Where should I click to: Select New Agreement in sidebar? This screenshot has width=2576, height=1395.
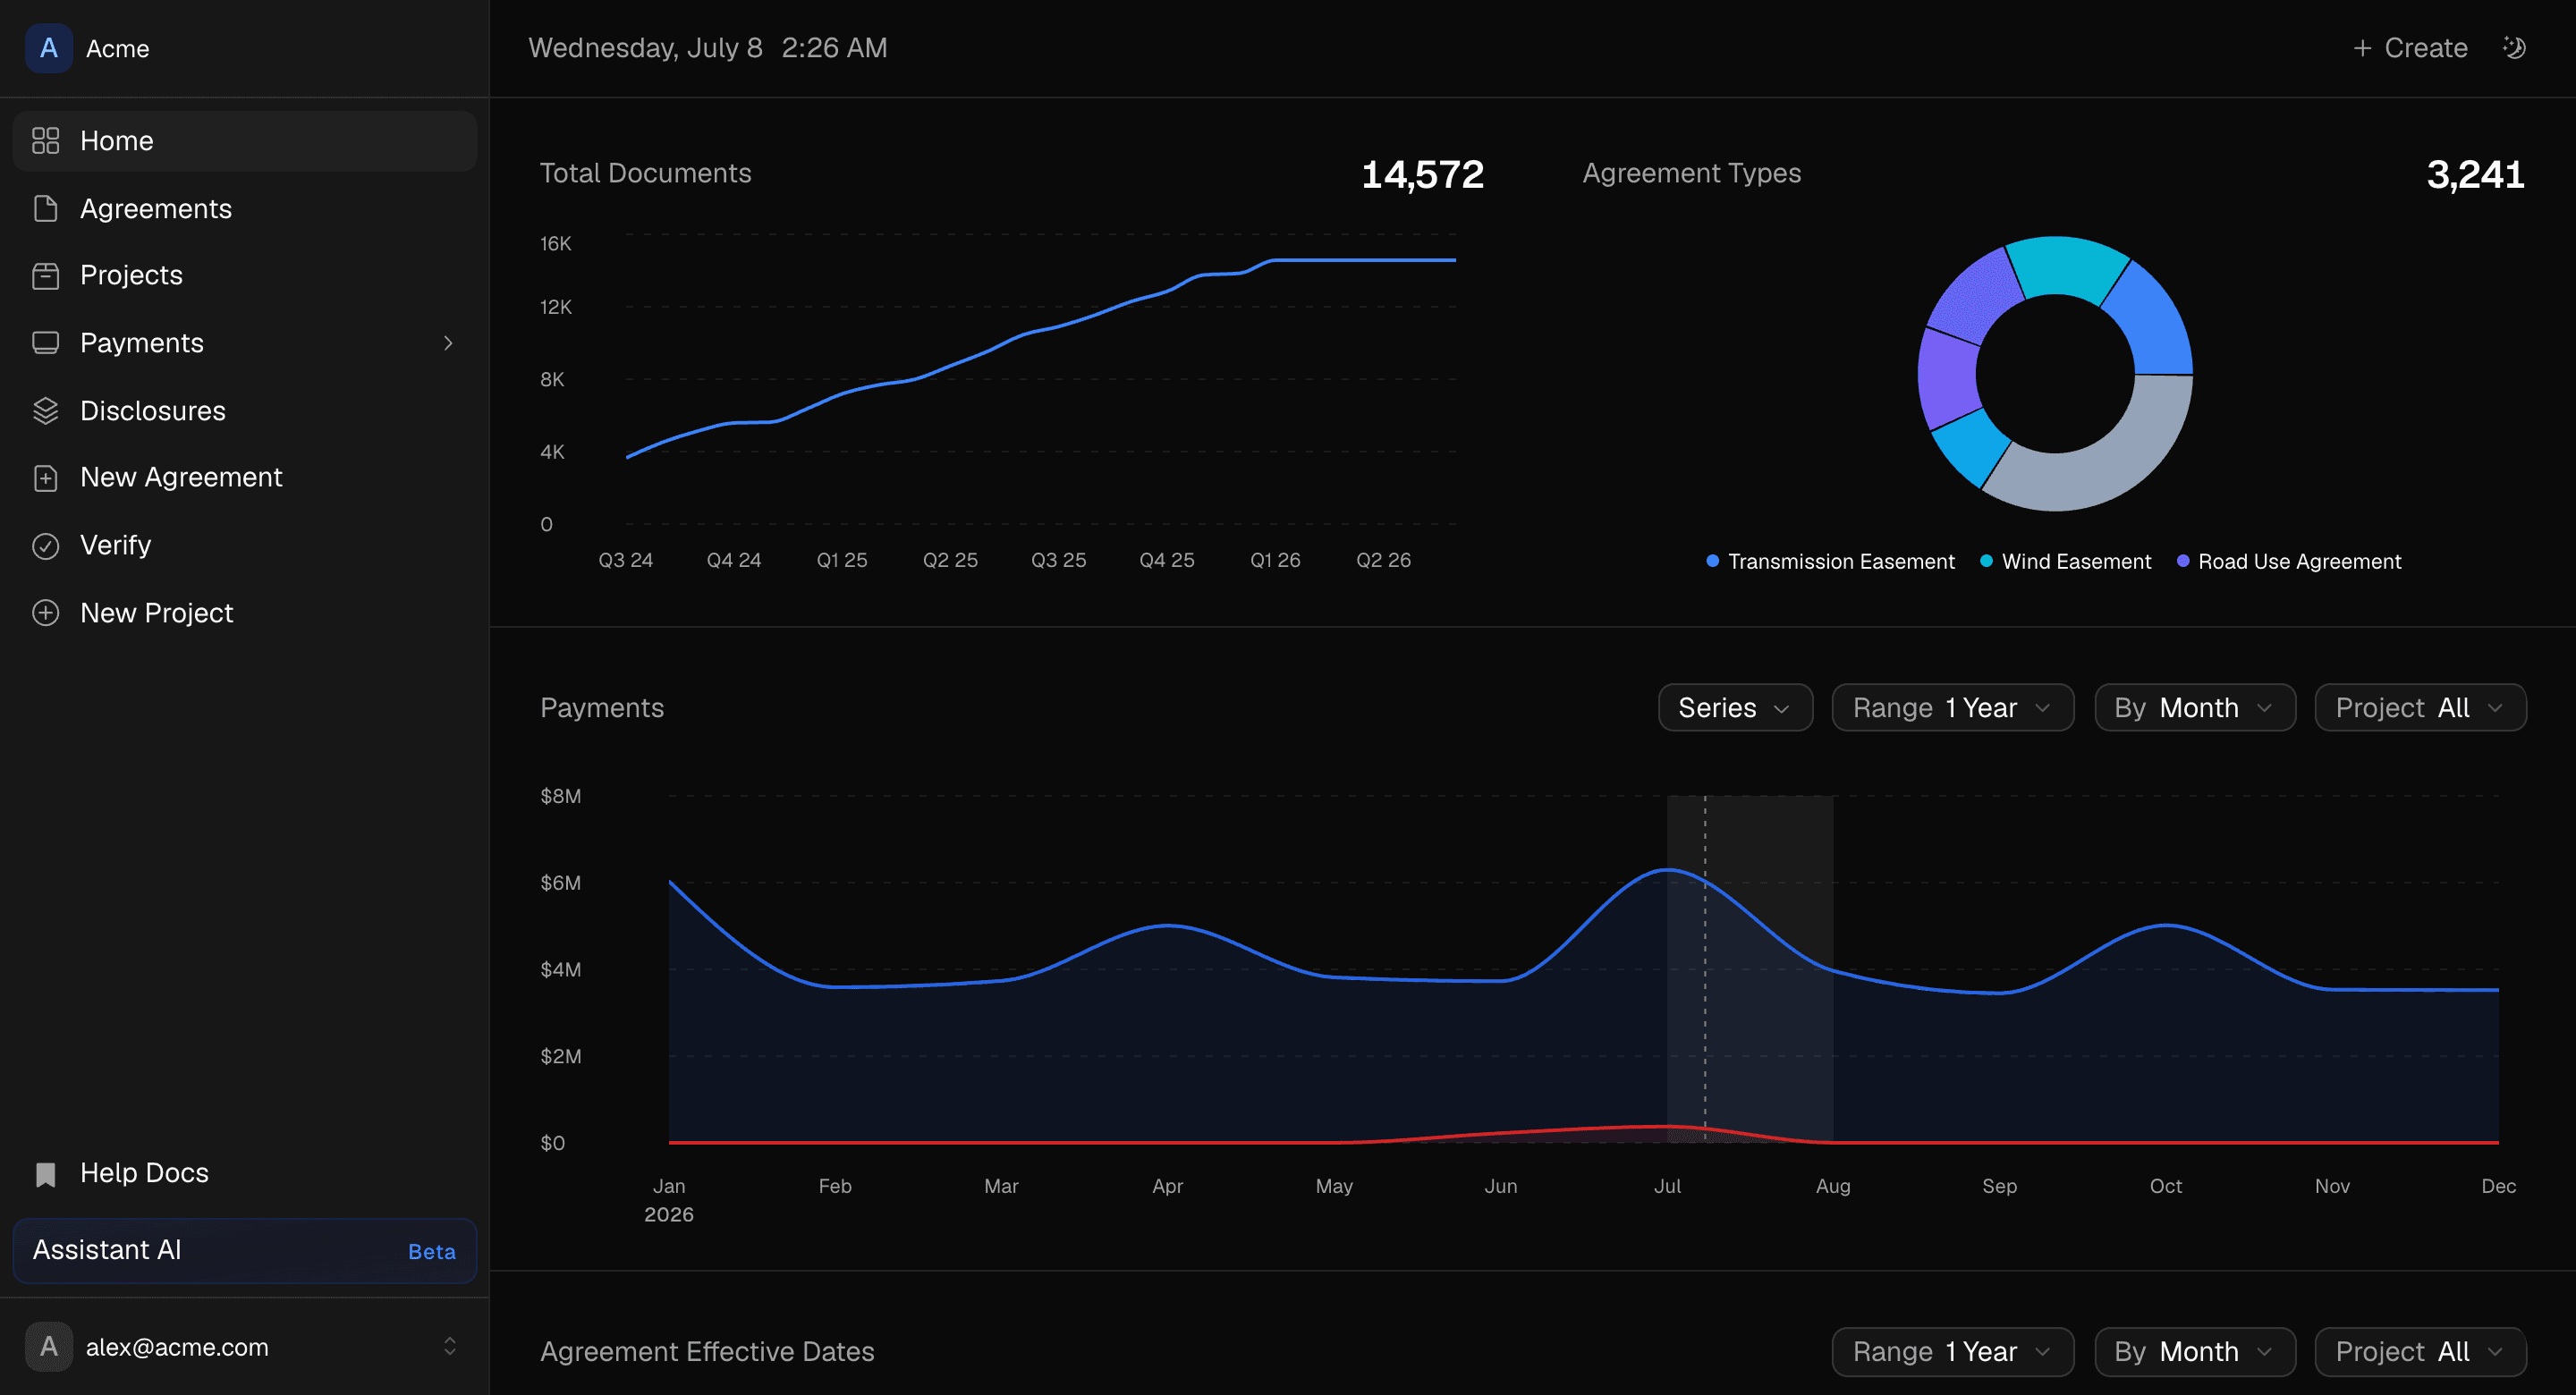245,478
